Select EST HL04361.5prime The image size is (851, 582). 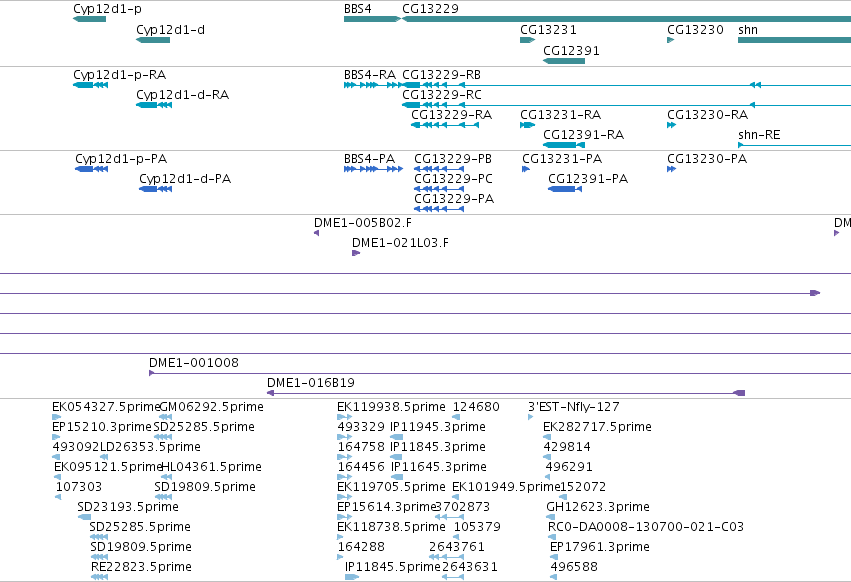[212, 467]
